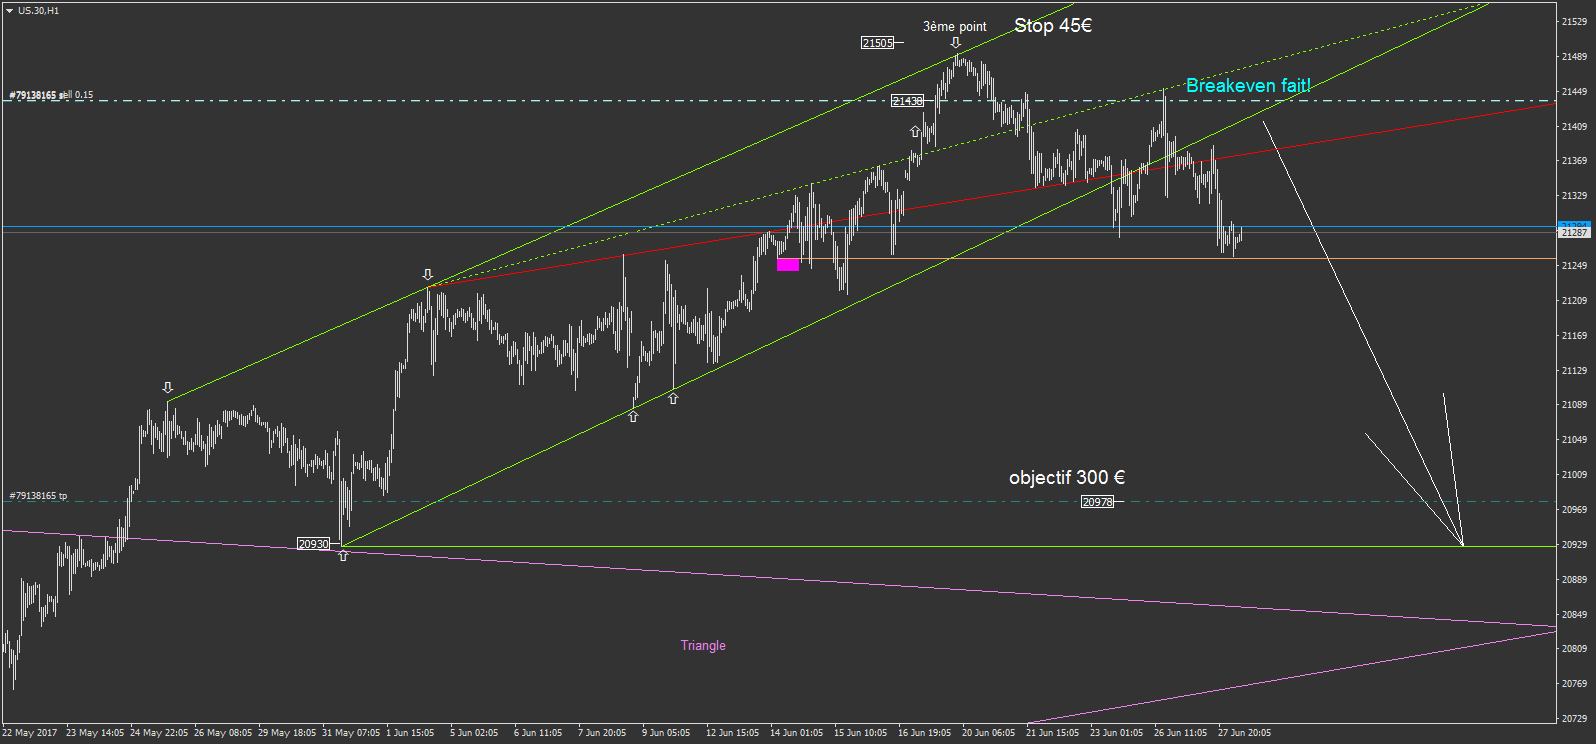This screenshot has height=744, width=1596.
Task: Click '27 Jun 20:05' on the time axis
Action: (1244, 733)
